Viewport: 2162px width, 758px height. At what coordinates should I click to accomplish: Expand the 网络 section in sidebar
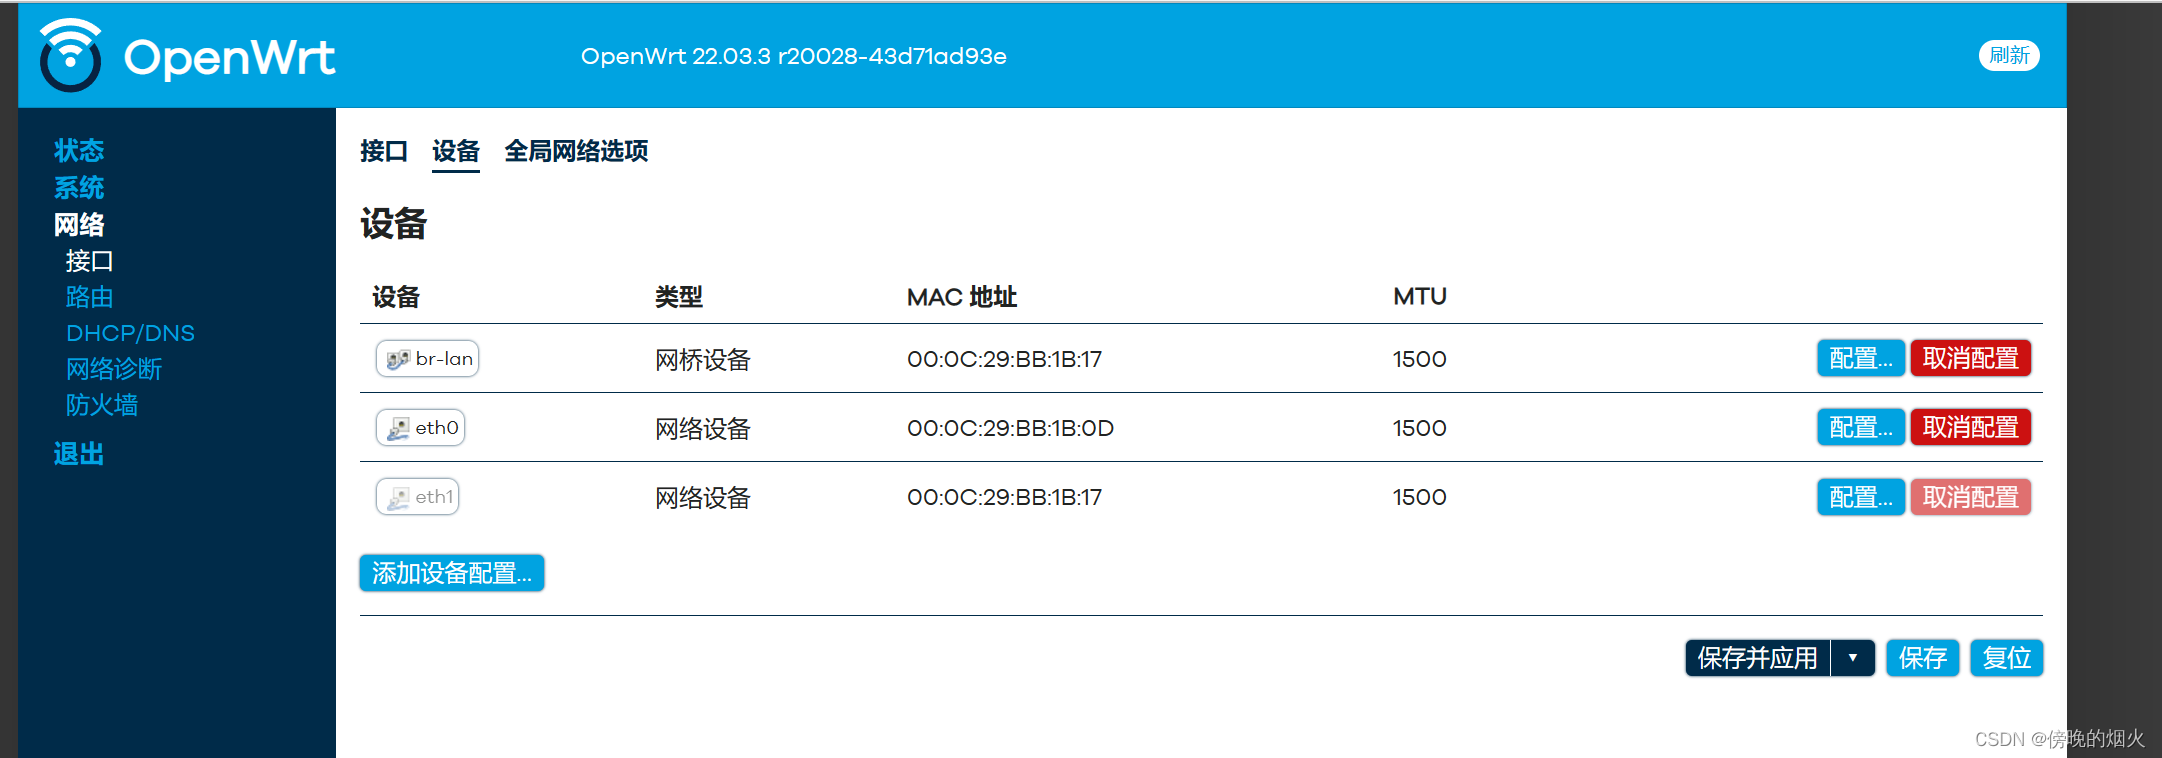click(80, 224)
